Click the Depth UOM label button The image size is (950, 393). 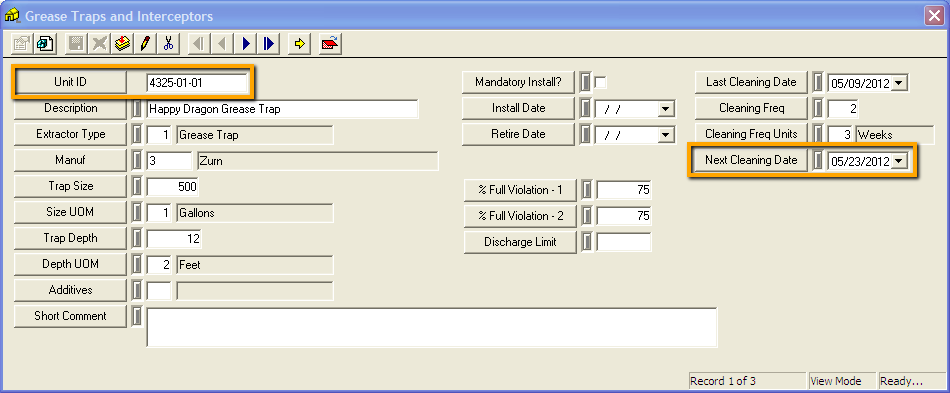70,264
